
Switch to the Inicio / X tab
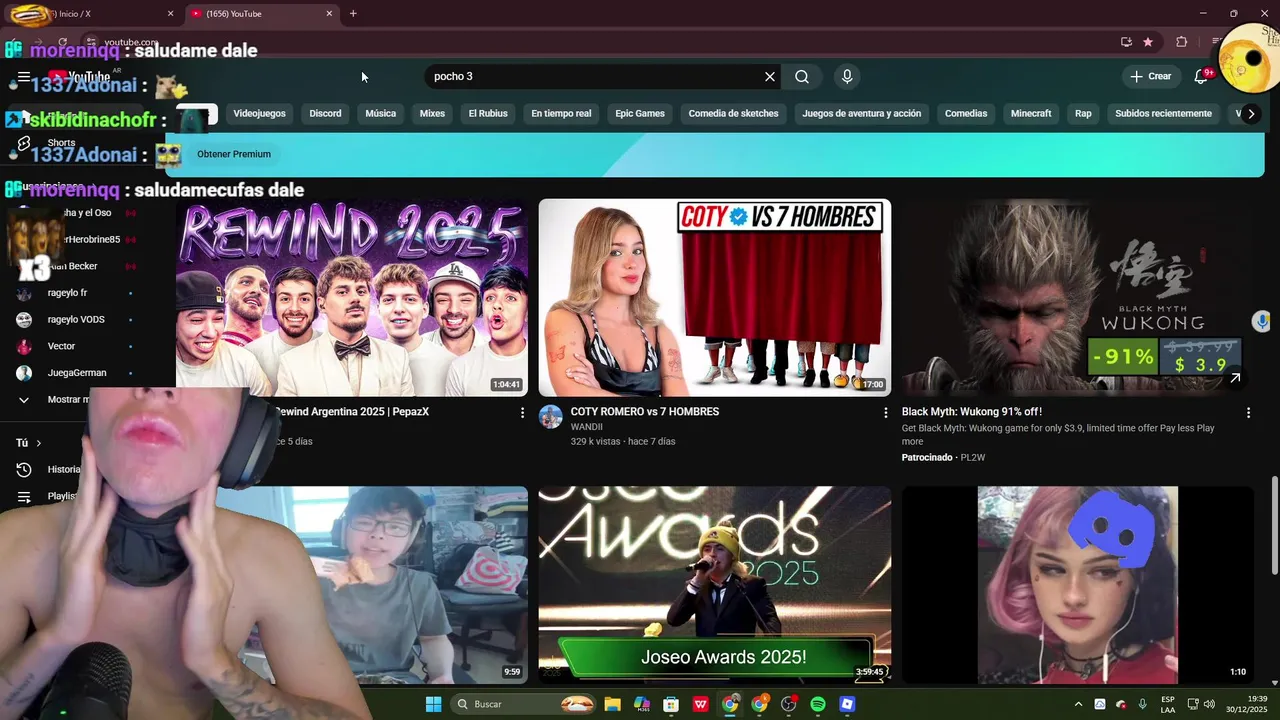(90, 13)
